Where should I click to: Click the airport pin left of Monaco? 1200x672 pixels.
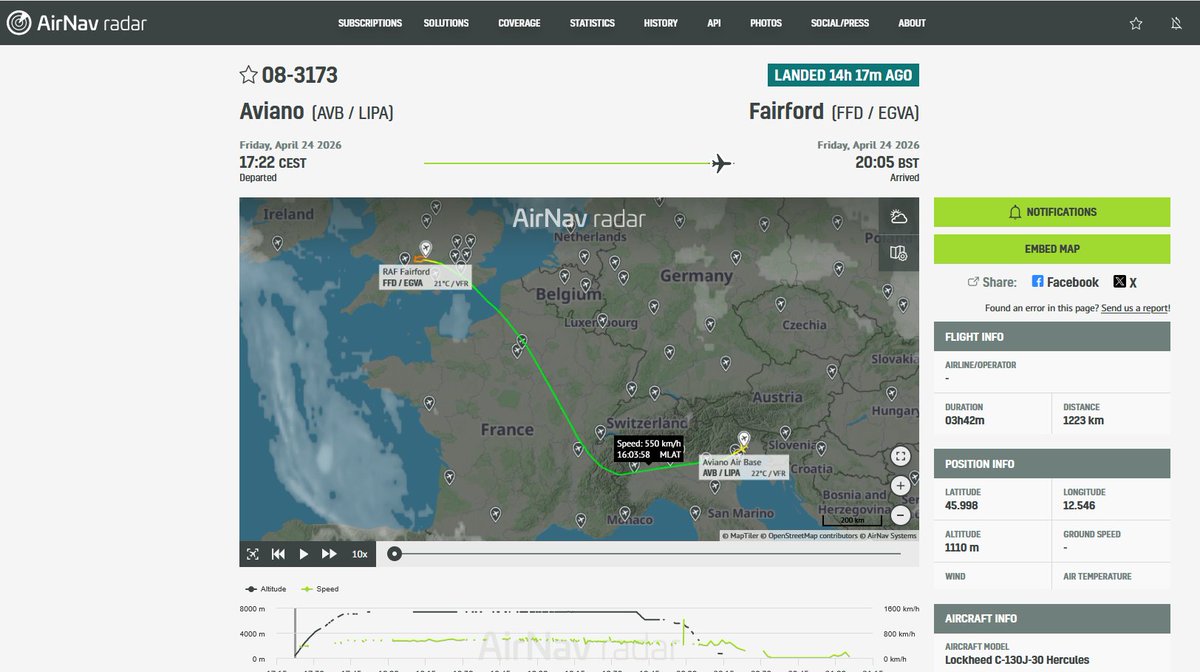click(580, 519)
